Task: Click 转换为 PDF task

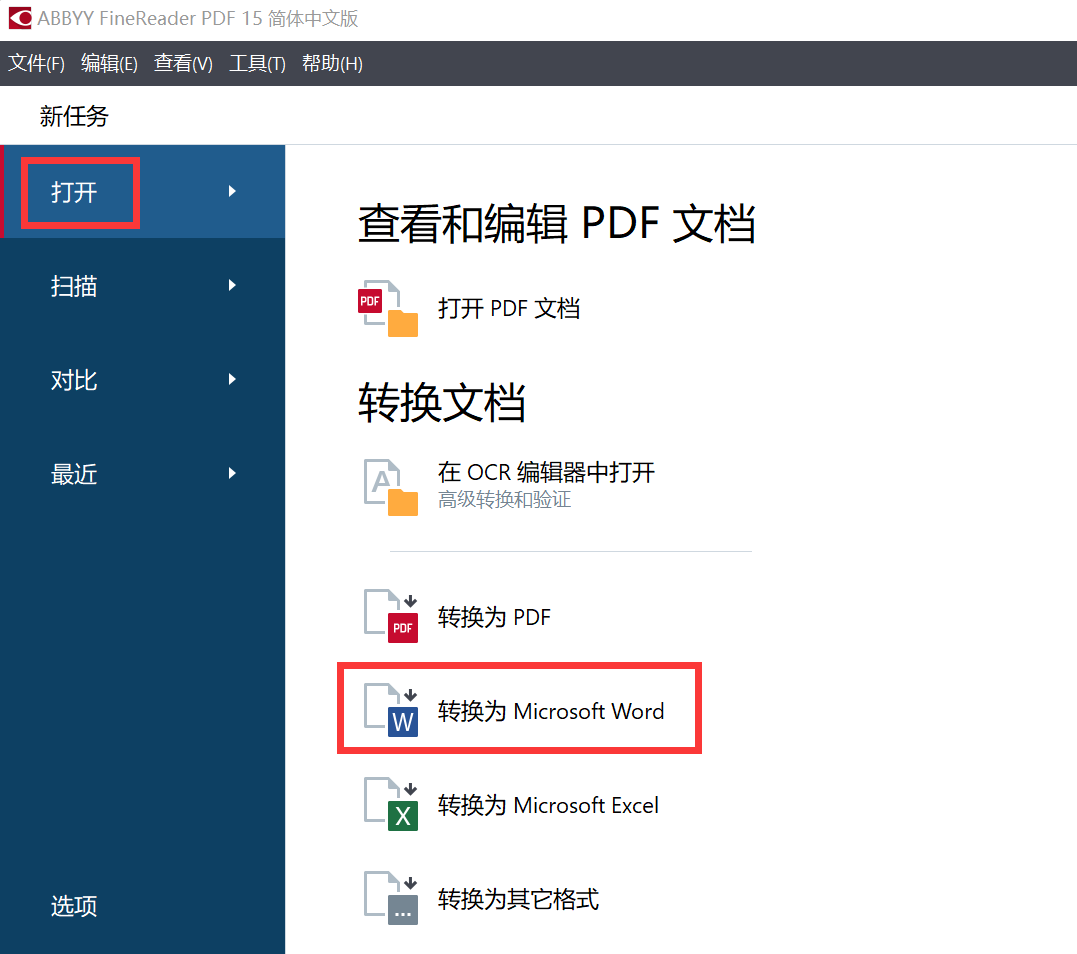Action: (457, 616)
